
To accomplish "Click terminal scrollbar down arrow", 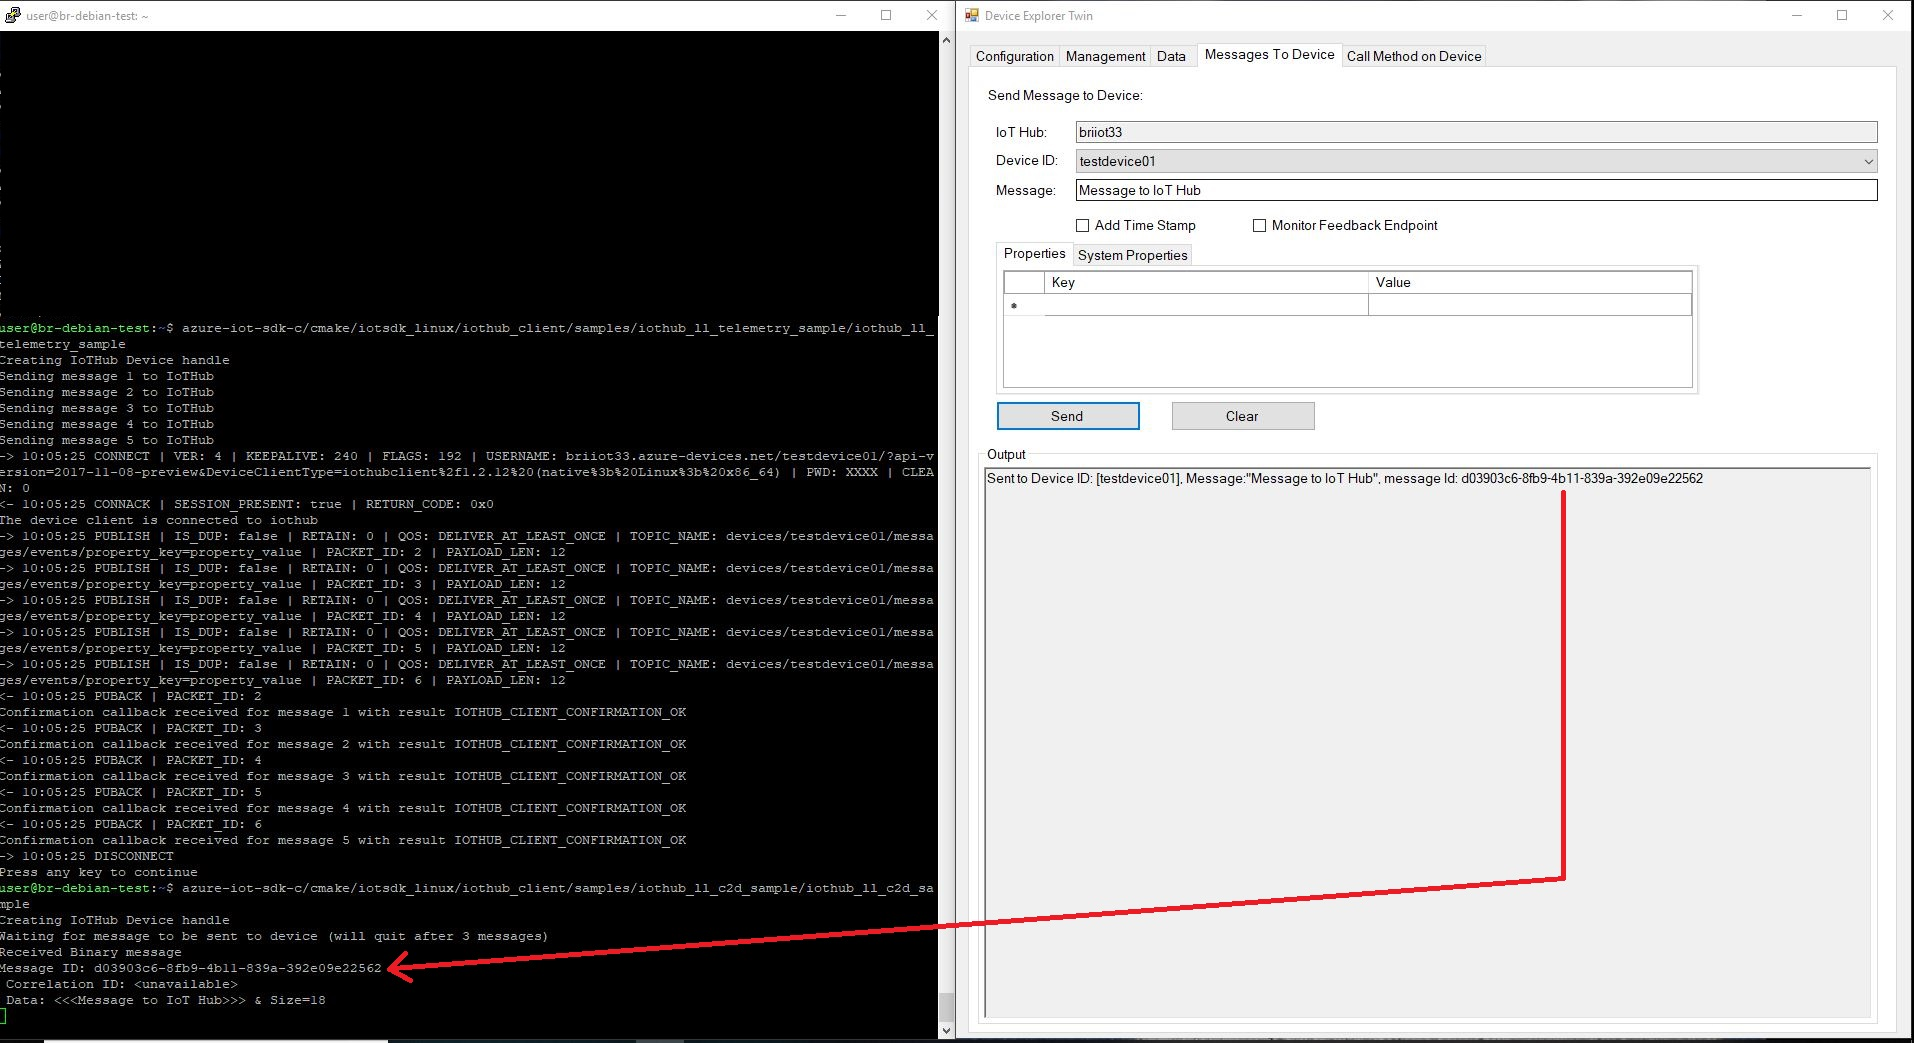I will 946,1030.
